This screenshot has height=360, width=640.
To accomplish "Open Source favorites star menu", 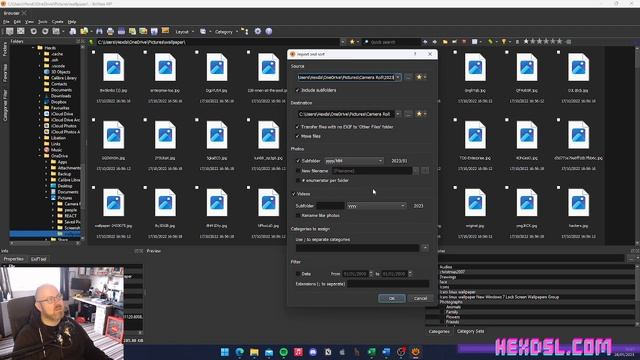I will coord(421,77).
